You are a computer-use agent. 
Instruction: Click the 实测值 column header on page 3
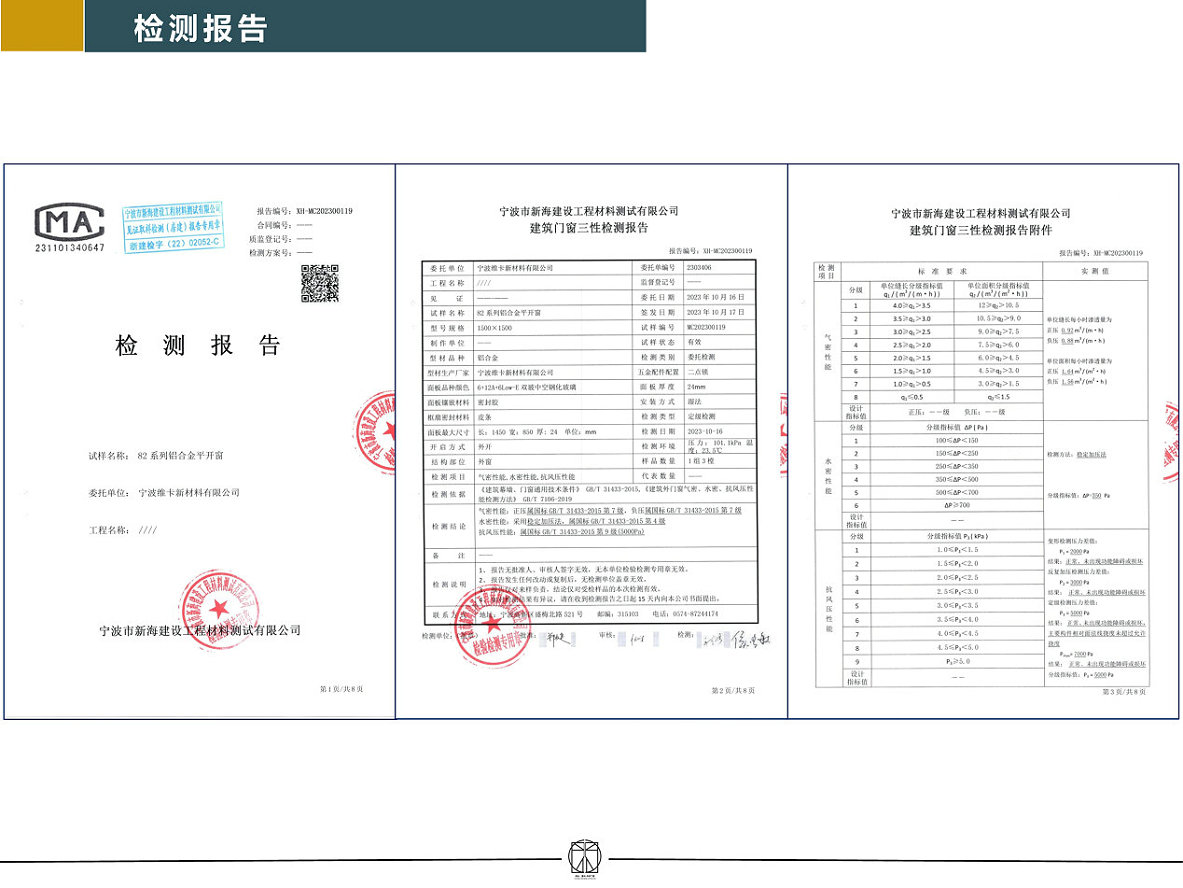pos(1095,271)
